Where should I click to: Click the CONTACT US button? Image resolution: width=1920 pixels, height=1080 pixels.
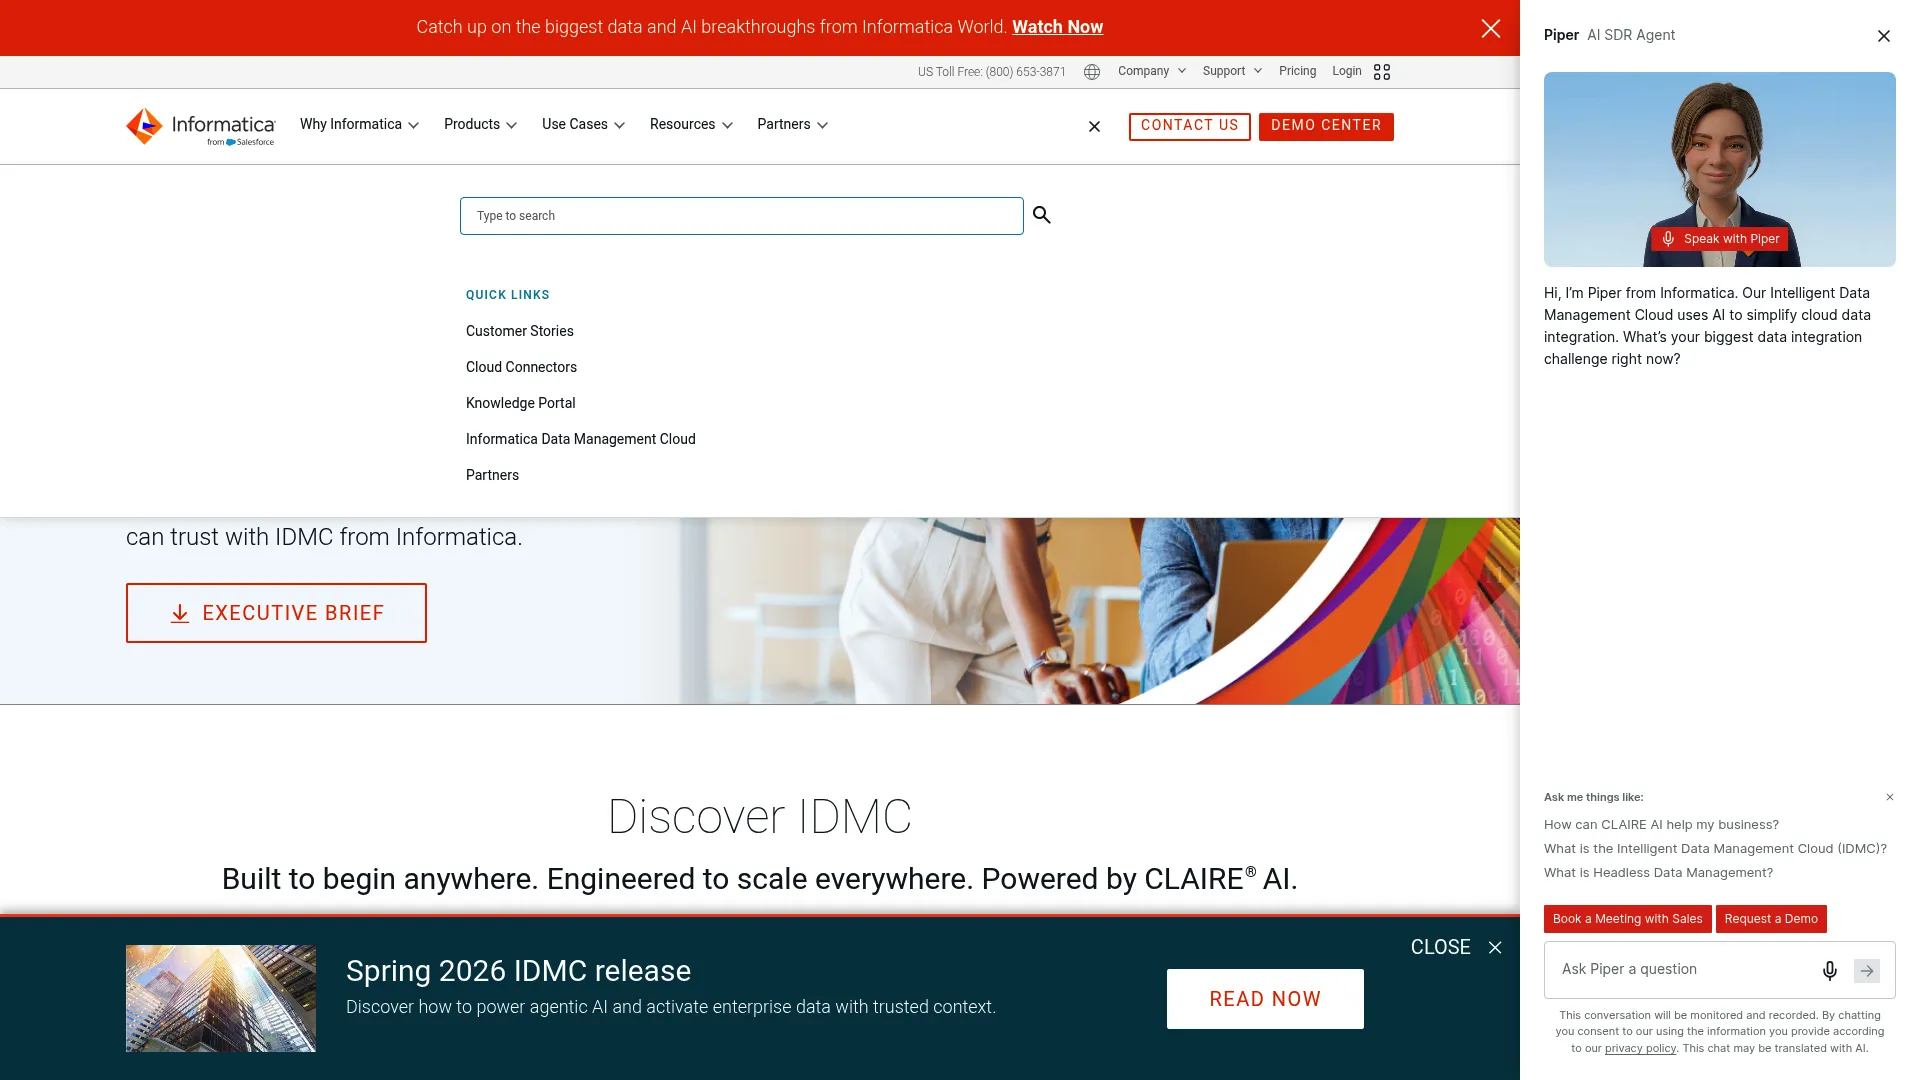tap(1189, 126)
